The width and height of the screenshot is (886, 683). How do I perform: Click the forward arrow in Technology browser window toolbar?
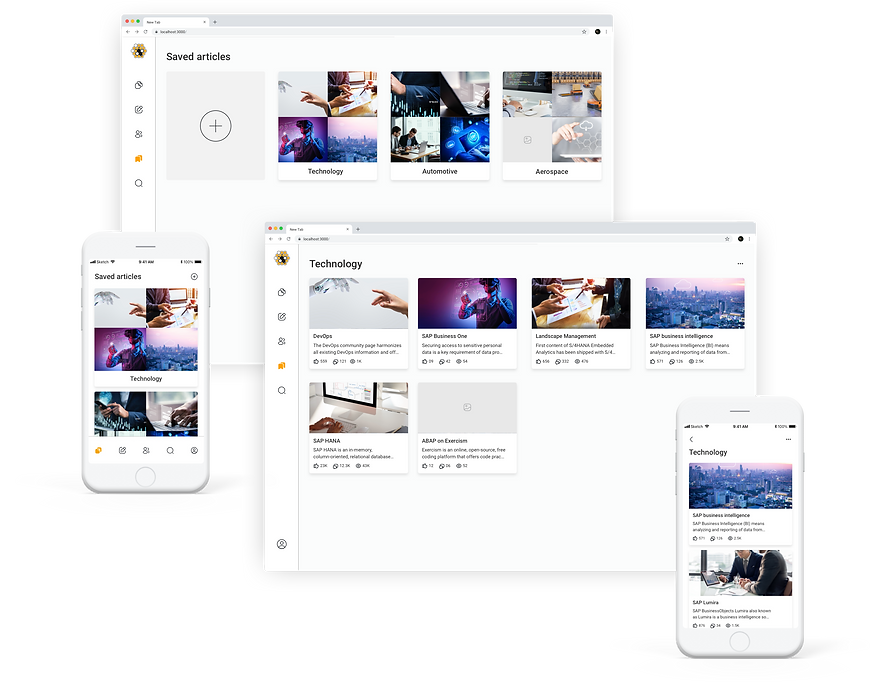280,239
